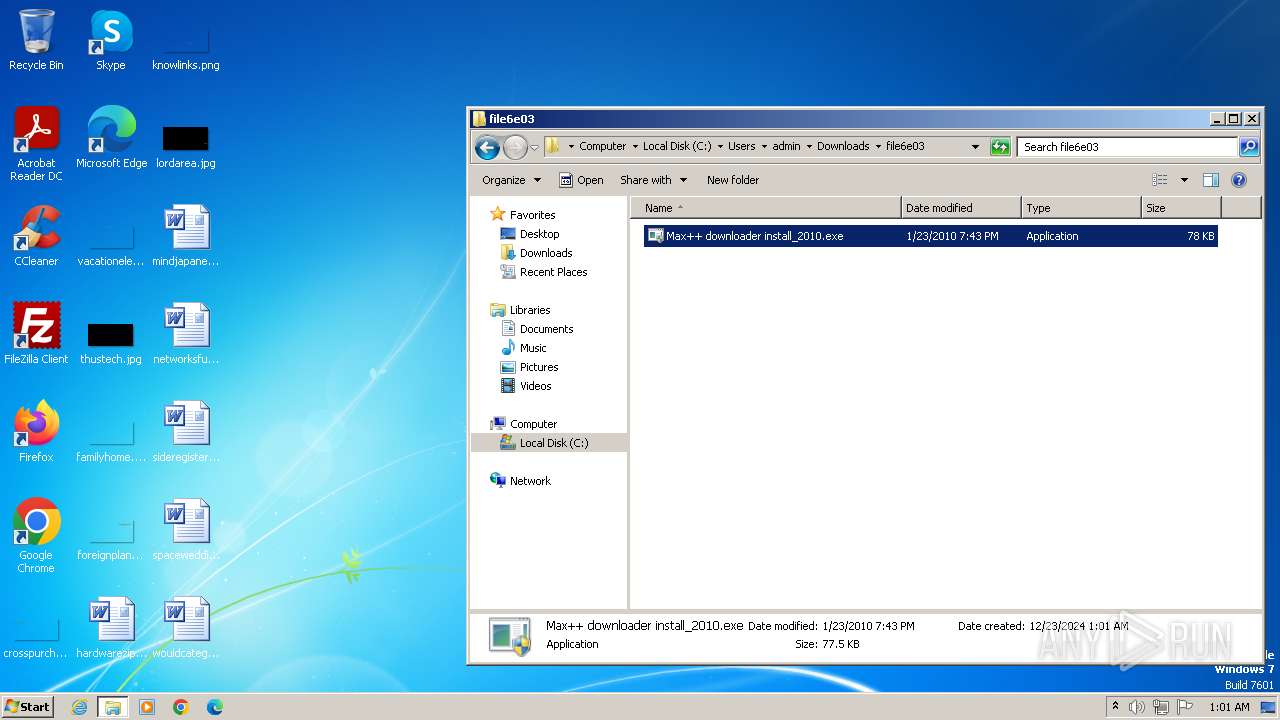Click the Downloads breadcrumb segment
Image resolution: width=1280 pixels, height=720 pixels.
843,146
